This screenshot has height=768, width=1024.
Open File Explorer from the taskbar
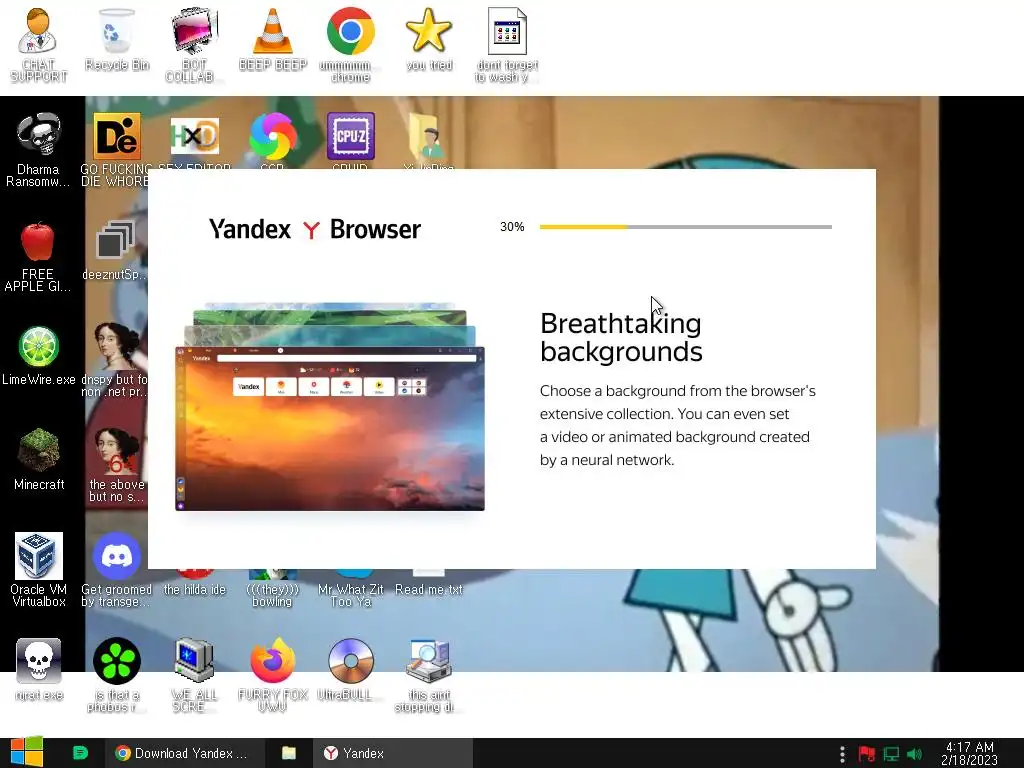(289, 753)
